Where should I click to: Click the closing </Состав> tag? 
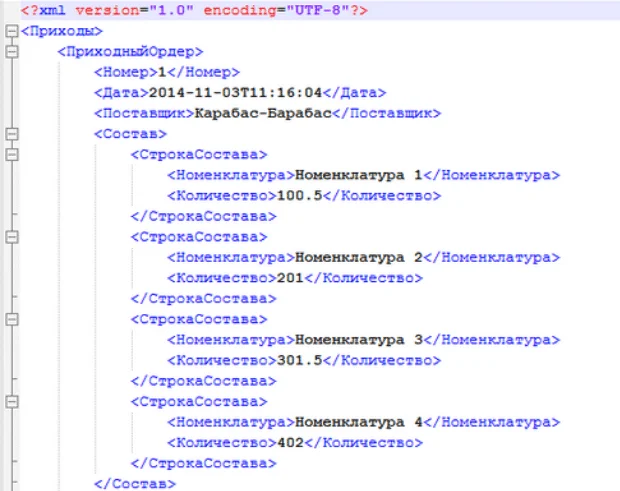point(130,484)
